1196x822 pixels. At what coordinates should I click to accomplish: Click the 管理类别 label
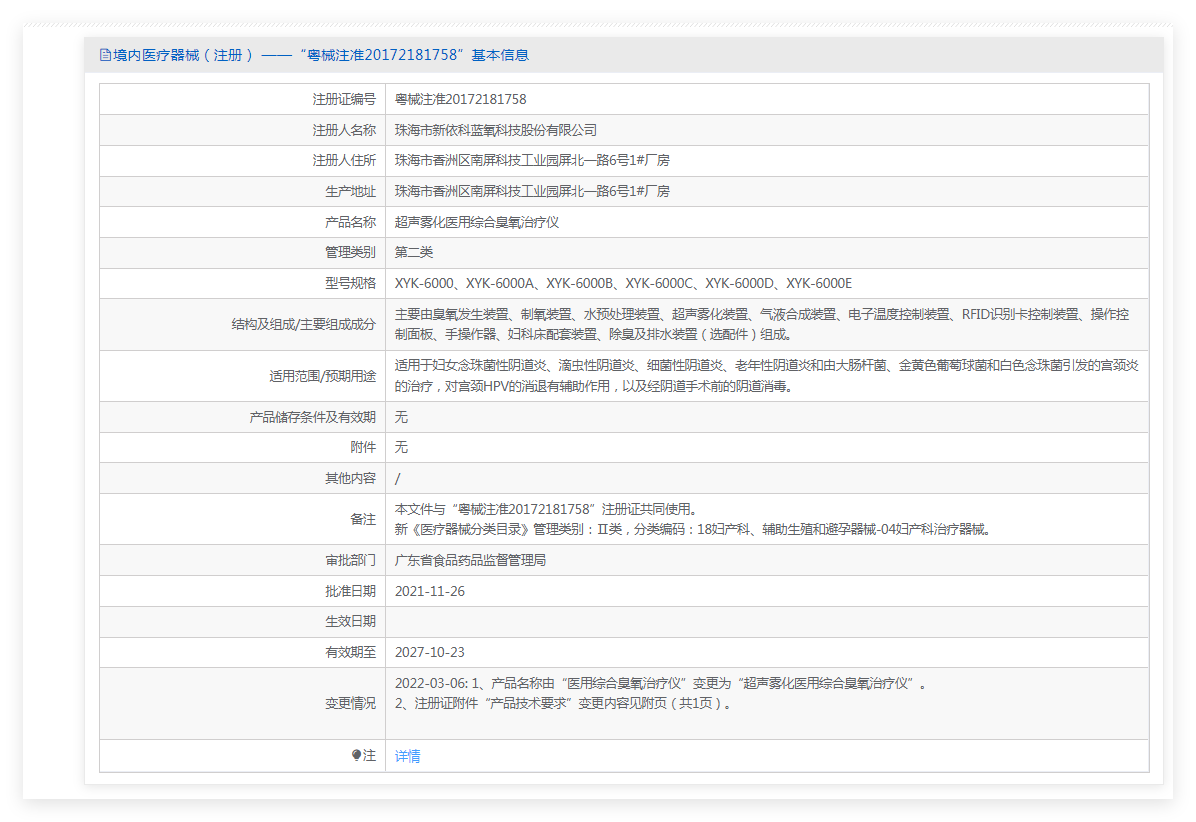pos(350,252)
